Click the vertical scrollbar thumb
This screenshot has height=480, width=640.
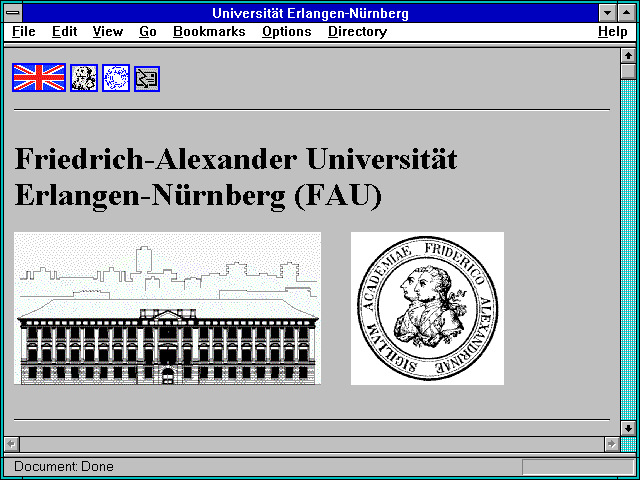coord(628,71)
